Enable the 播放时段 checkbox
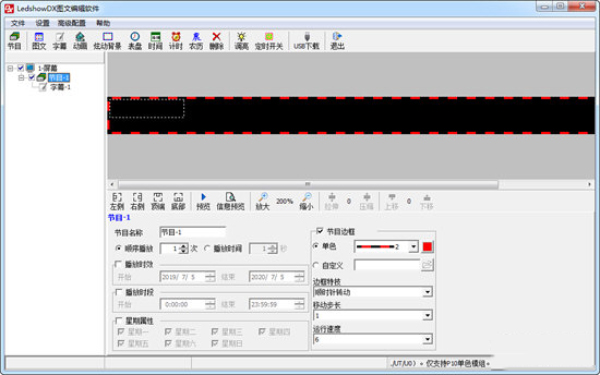This screenshot has height=375, width=600. (x=118, y=292)
